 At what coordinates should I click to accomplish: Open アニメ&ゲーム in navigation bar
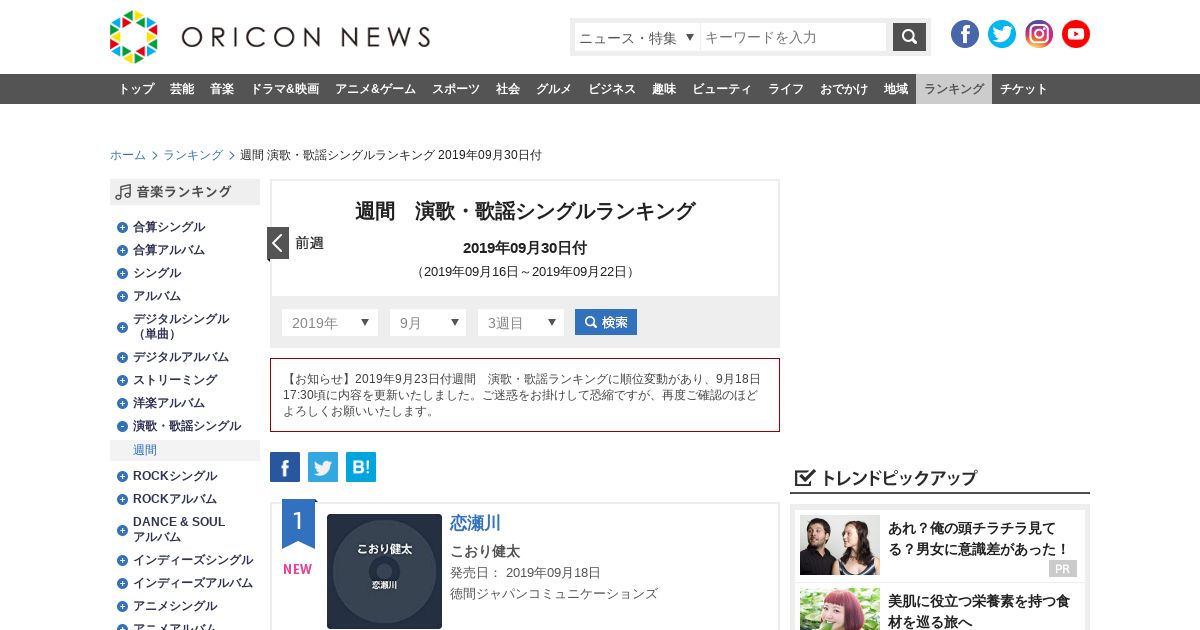[376, 89]
